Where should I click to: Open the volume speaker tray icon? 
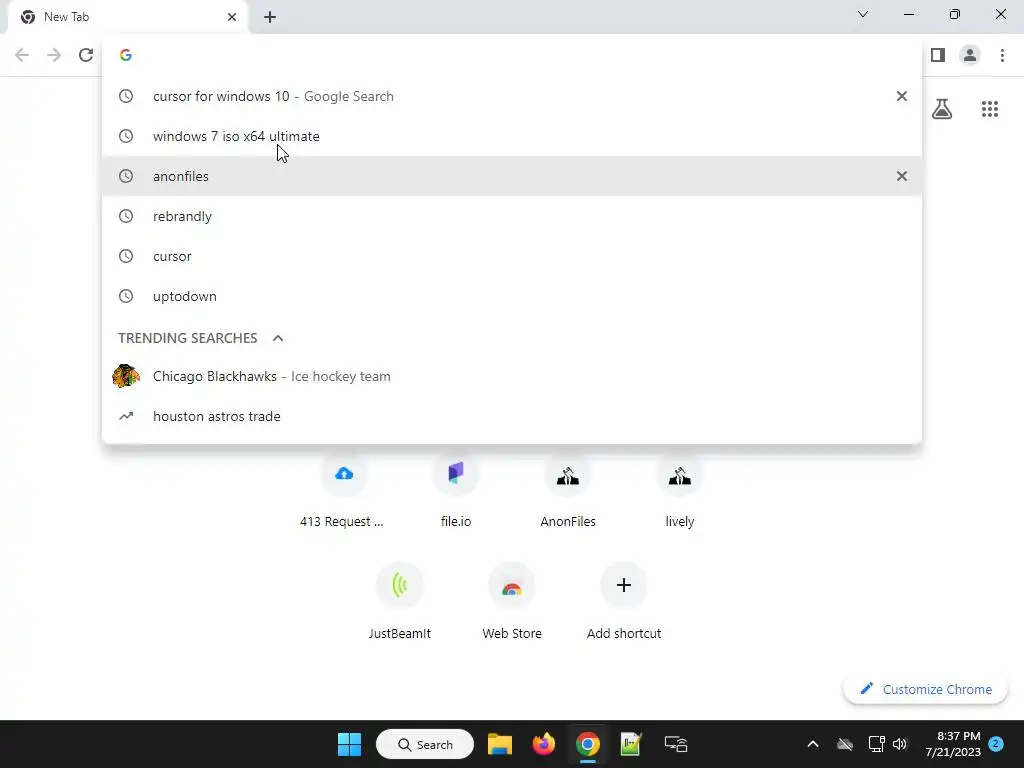click(x=900, y=744)
